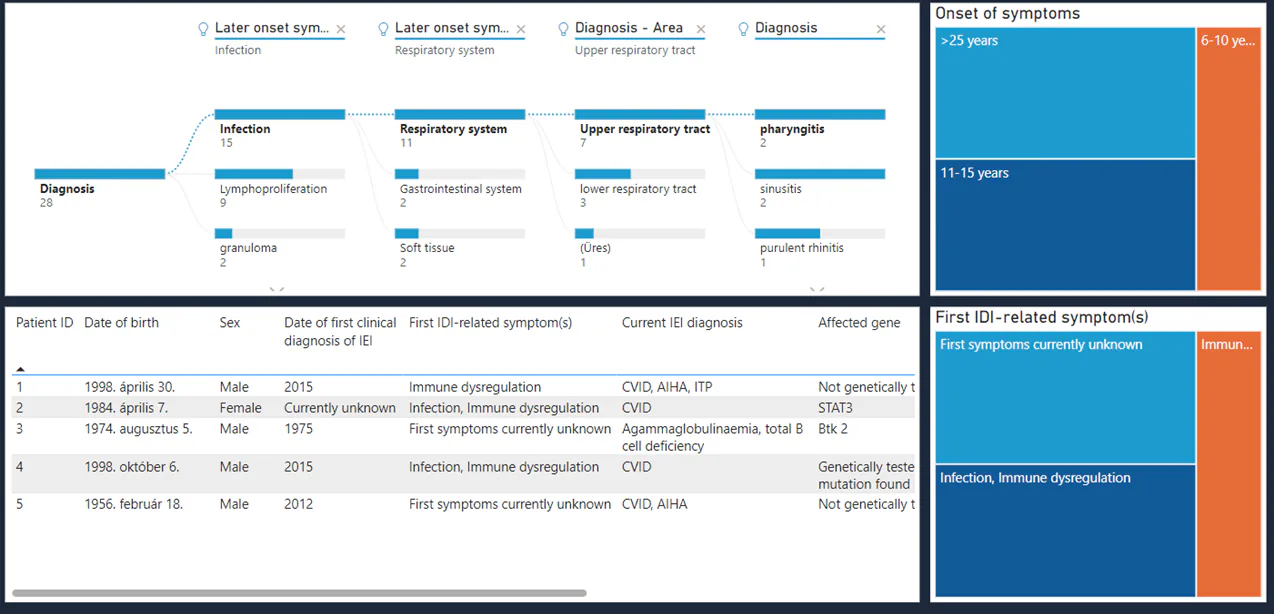Remove the Infection level with its X
Screen dimensions: 1274x614
[x=341, y=29]
